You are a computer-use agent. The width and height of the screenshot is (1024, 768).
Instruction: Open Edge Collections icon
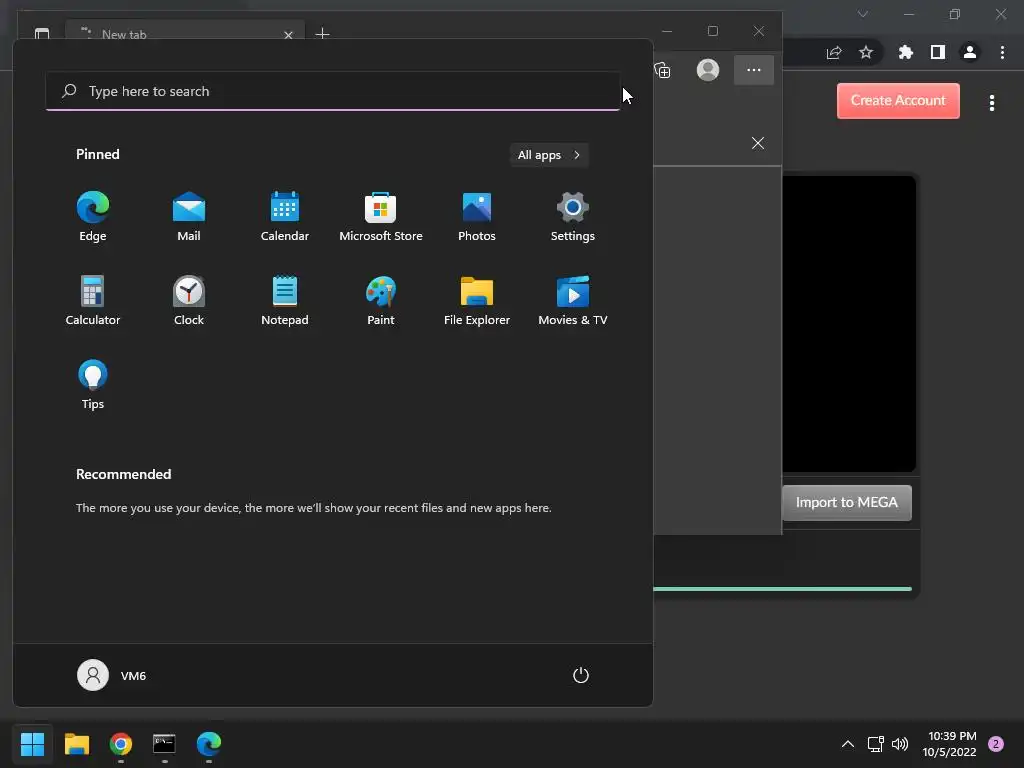[662, 70]
